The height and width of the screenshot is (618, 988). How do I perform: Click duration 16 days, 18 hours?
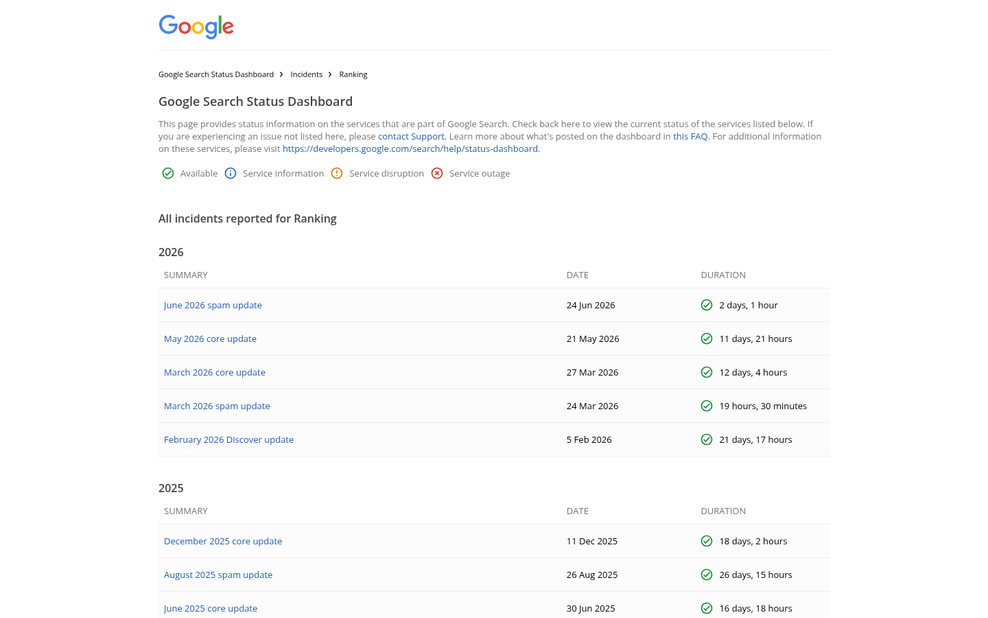coord(755,609)
